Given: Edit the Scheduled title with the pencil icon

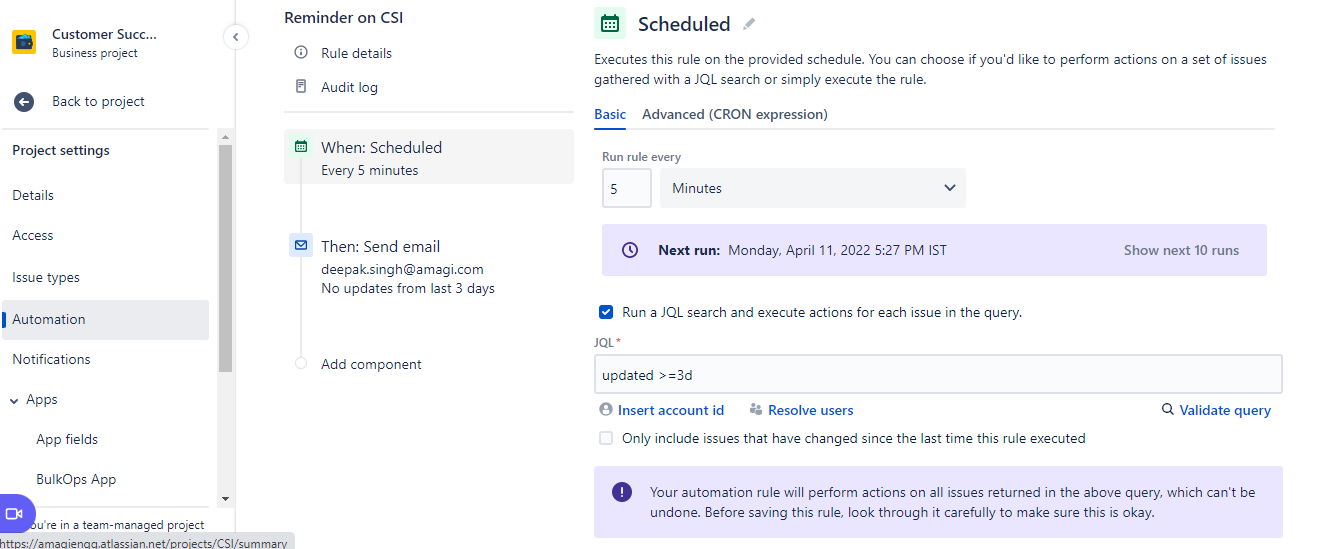Looking at the screenshot, I should point(750,24).
